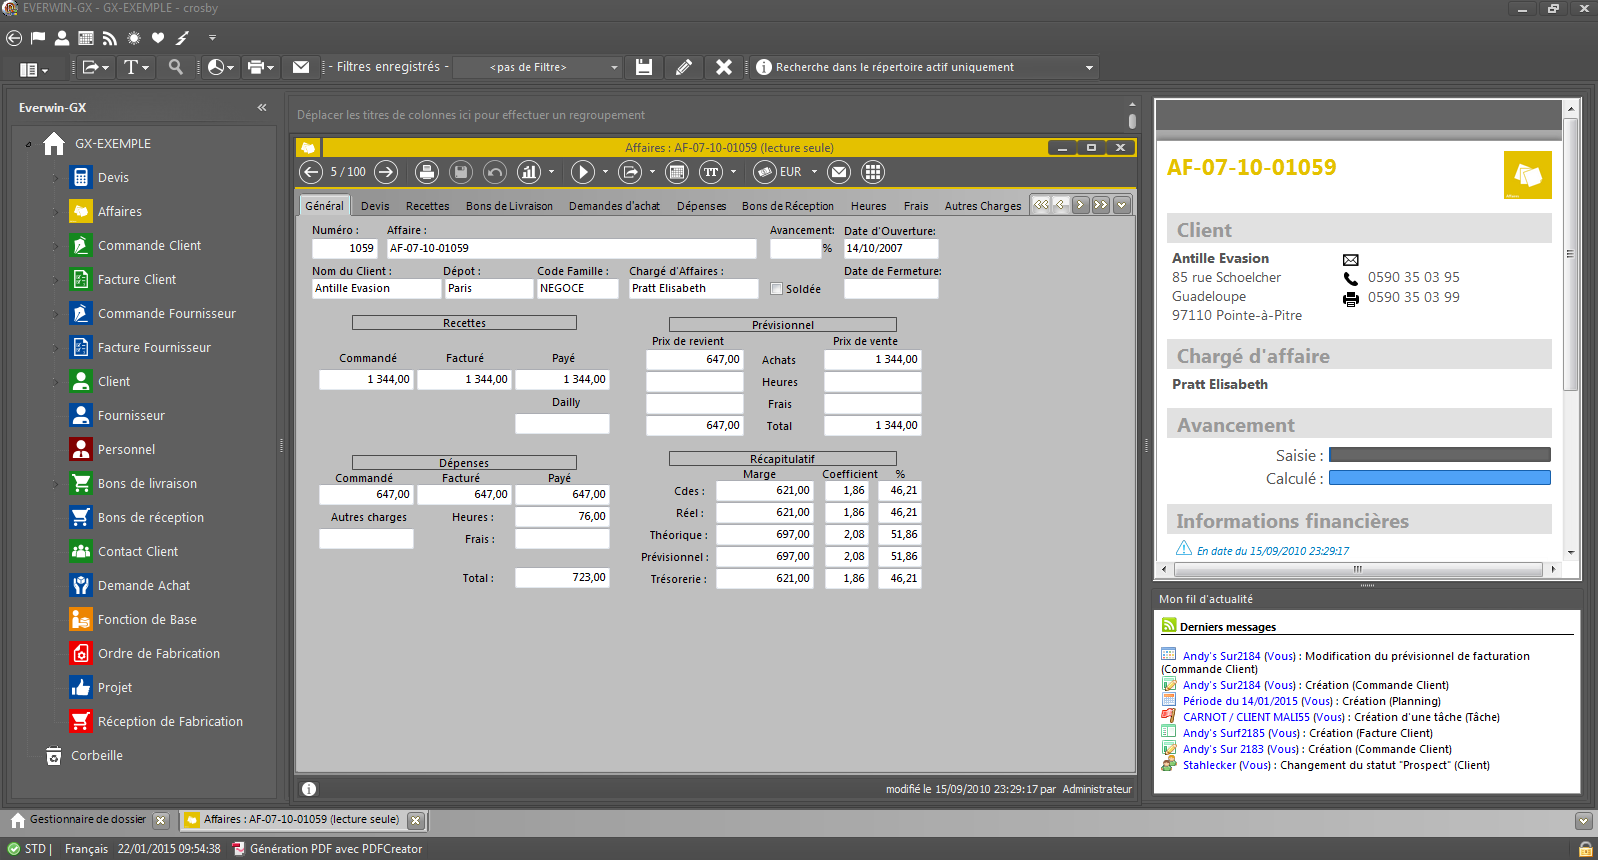Send the Affaires record by mail icon
1598x860 pixels.
[x=839, y=172]
